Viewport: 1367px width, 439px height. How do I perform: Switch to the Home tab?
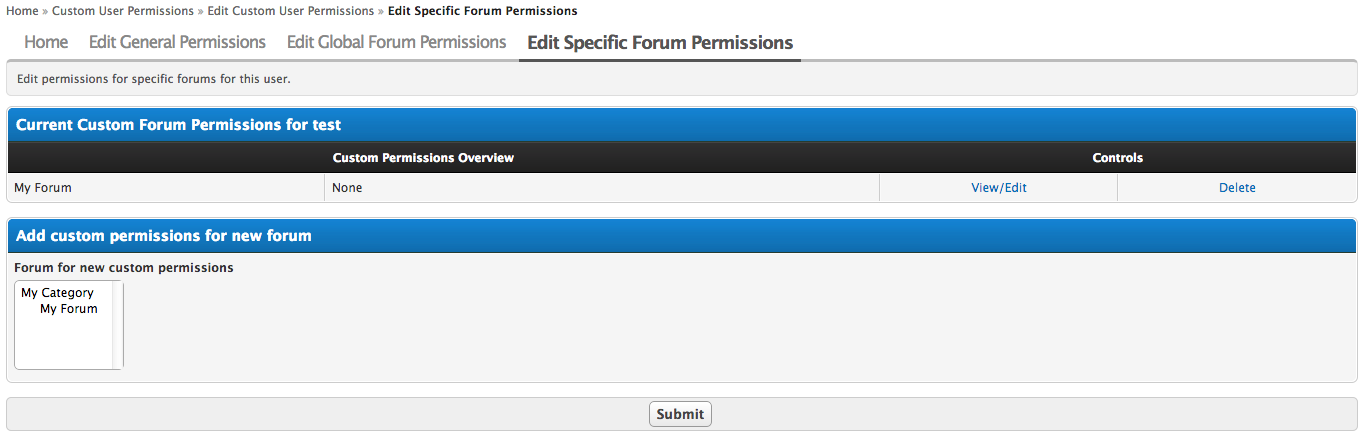point(46,42)
